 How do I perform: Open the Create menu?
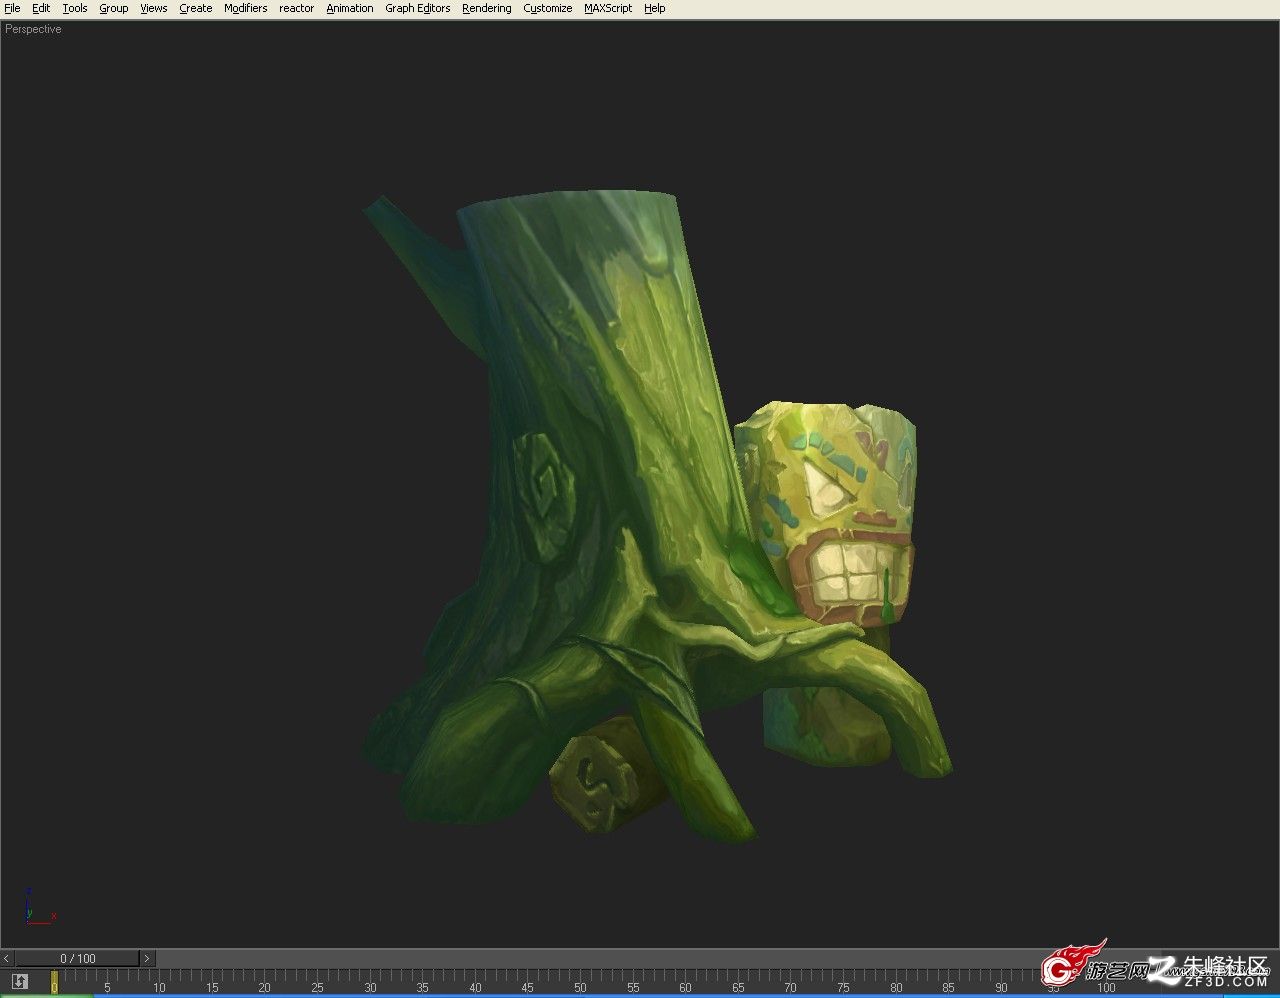(x=195, y=8)
